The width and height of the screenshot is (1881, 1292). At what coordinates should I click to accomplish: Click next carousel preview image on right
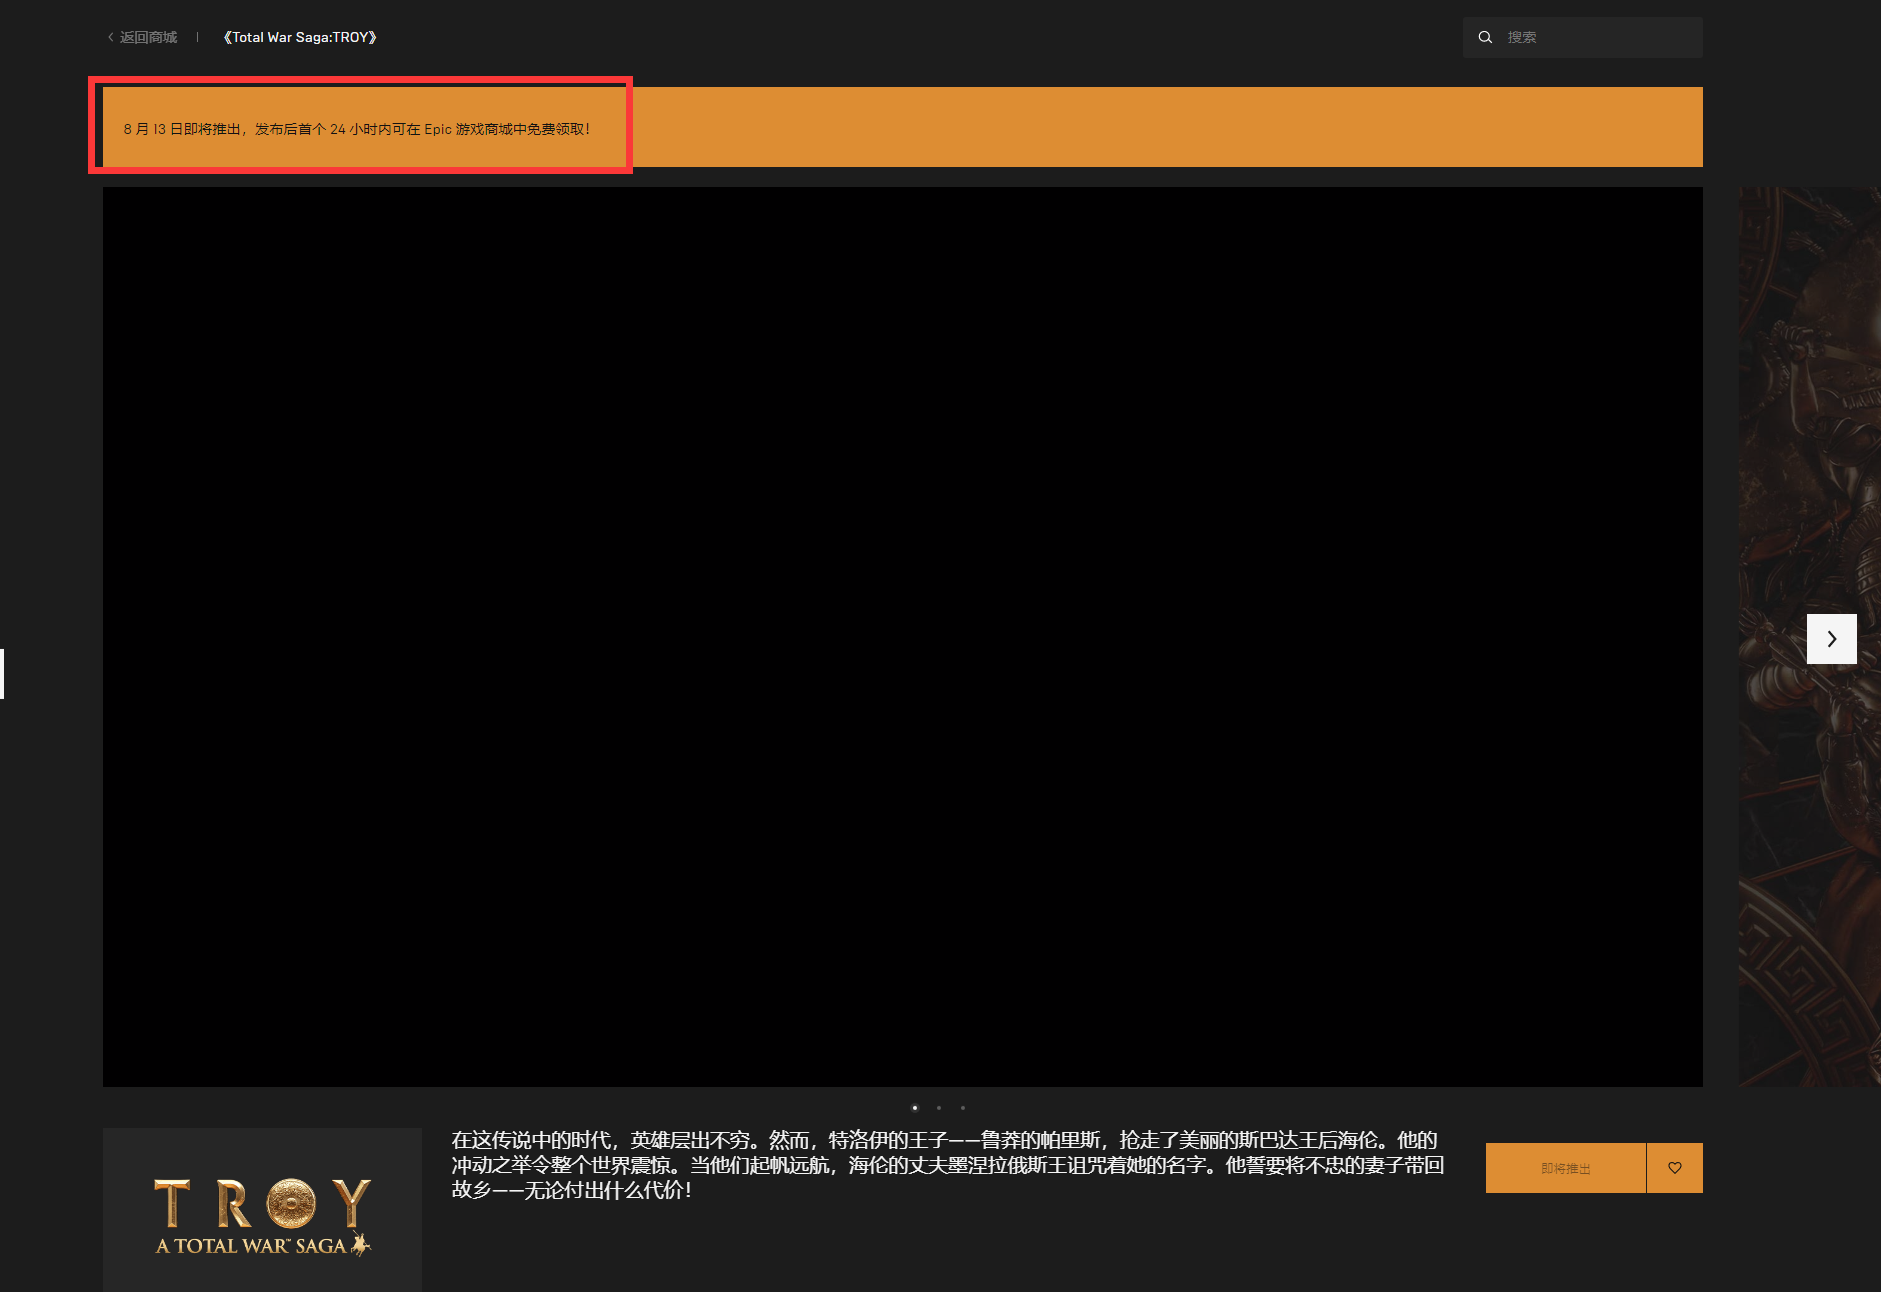(1809, 637)
